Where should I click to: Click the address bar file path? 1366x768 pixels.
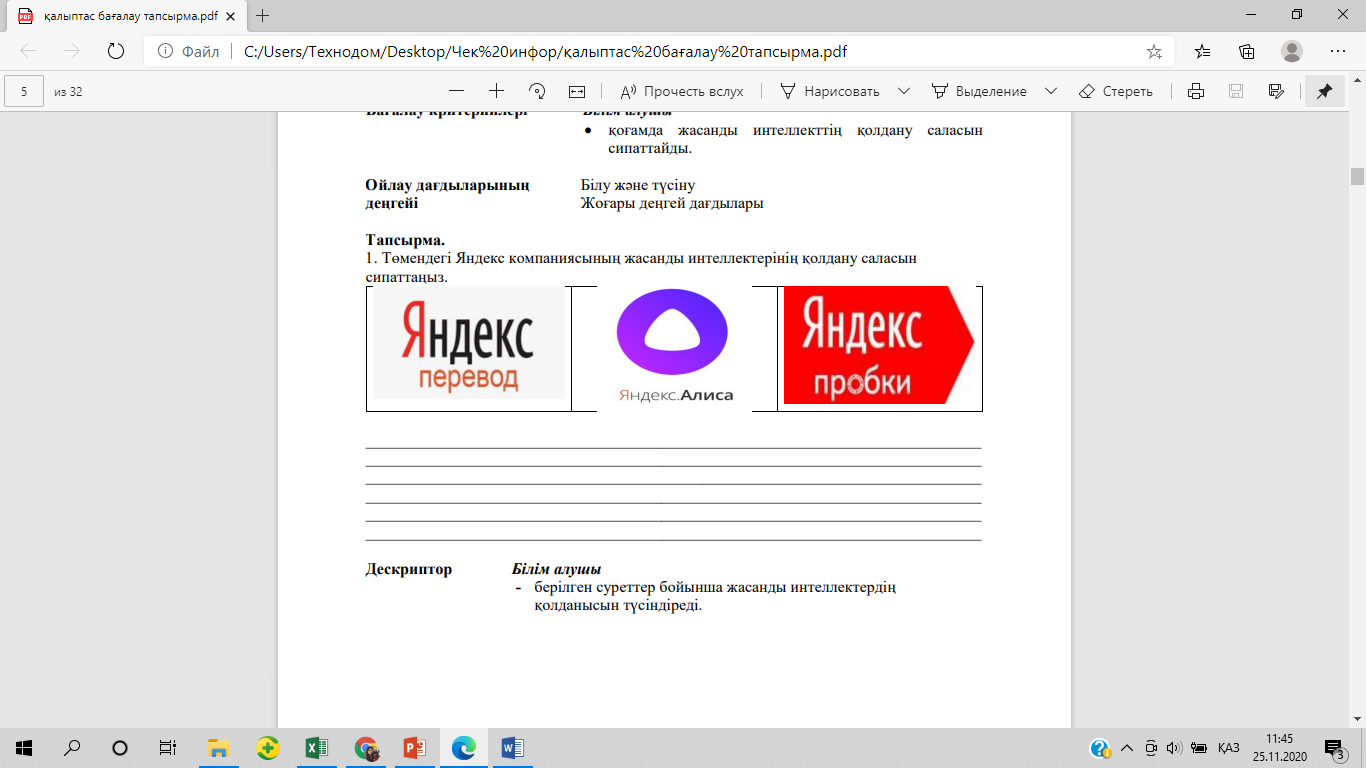(x=546, y=51)
